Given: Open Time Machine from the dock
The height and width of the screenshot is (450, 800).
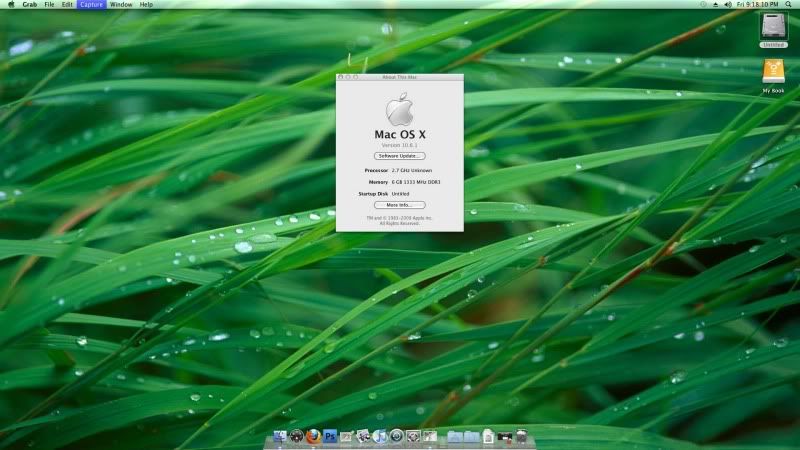Looking at the screenshot, I should 396,436.
